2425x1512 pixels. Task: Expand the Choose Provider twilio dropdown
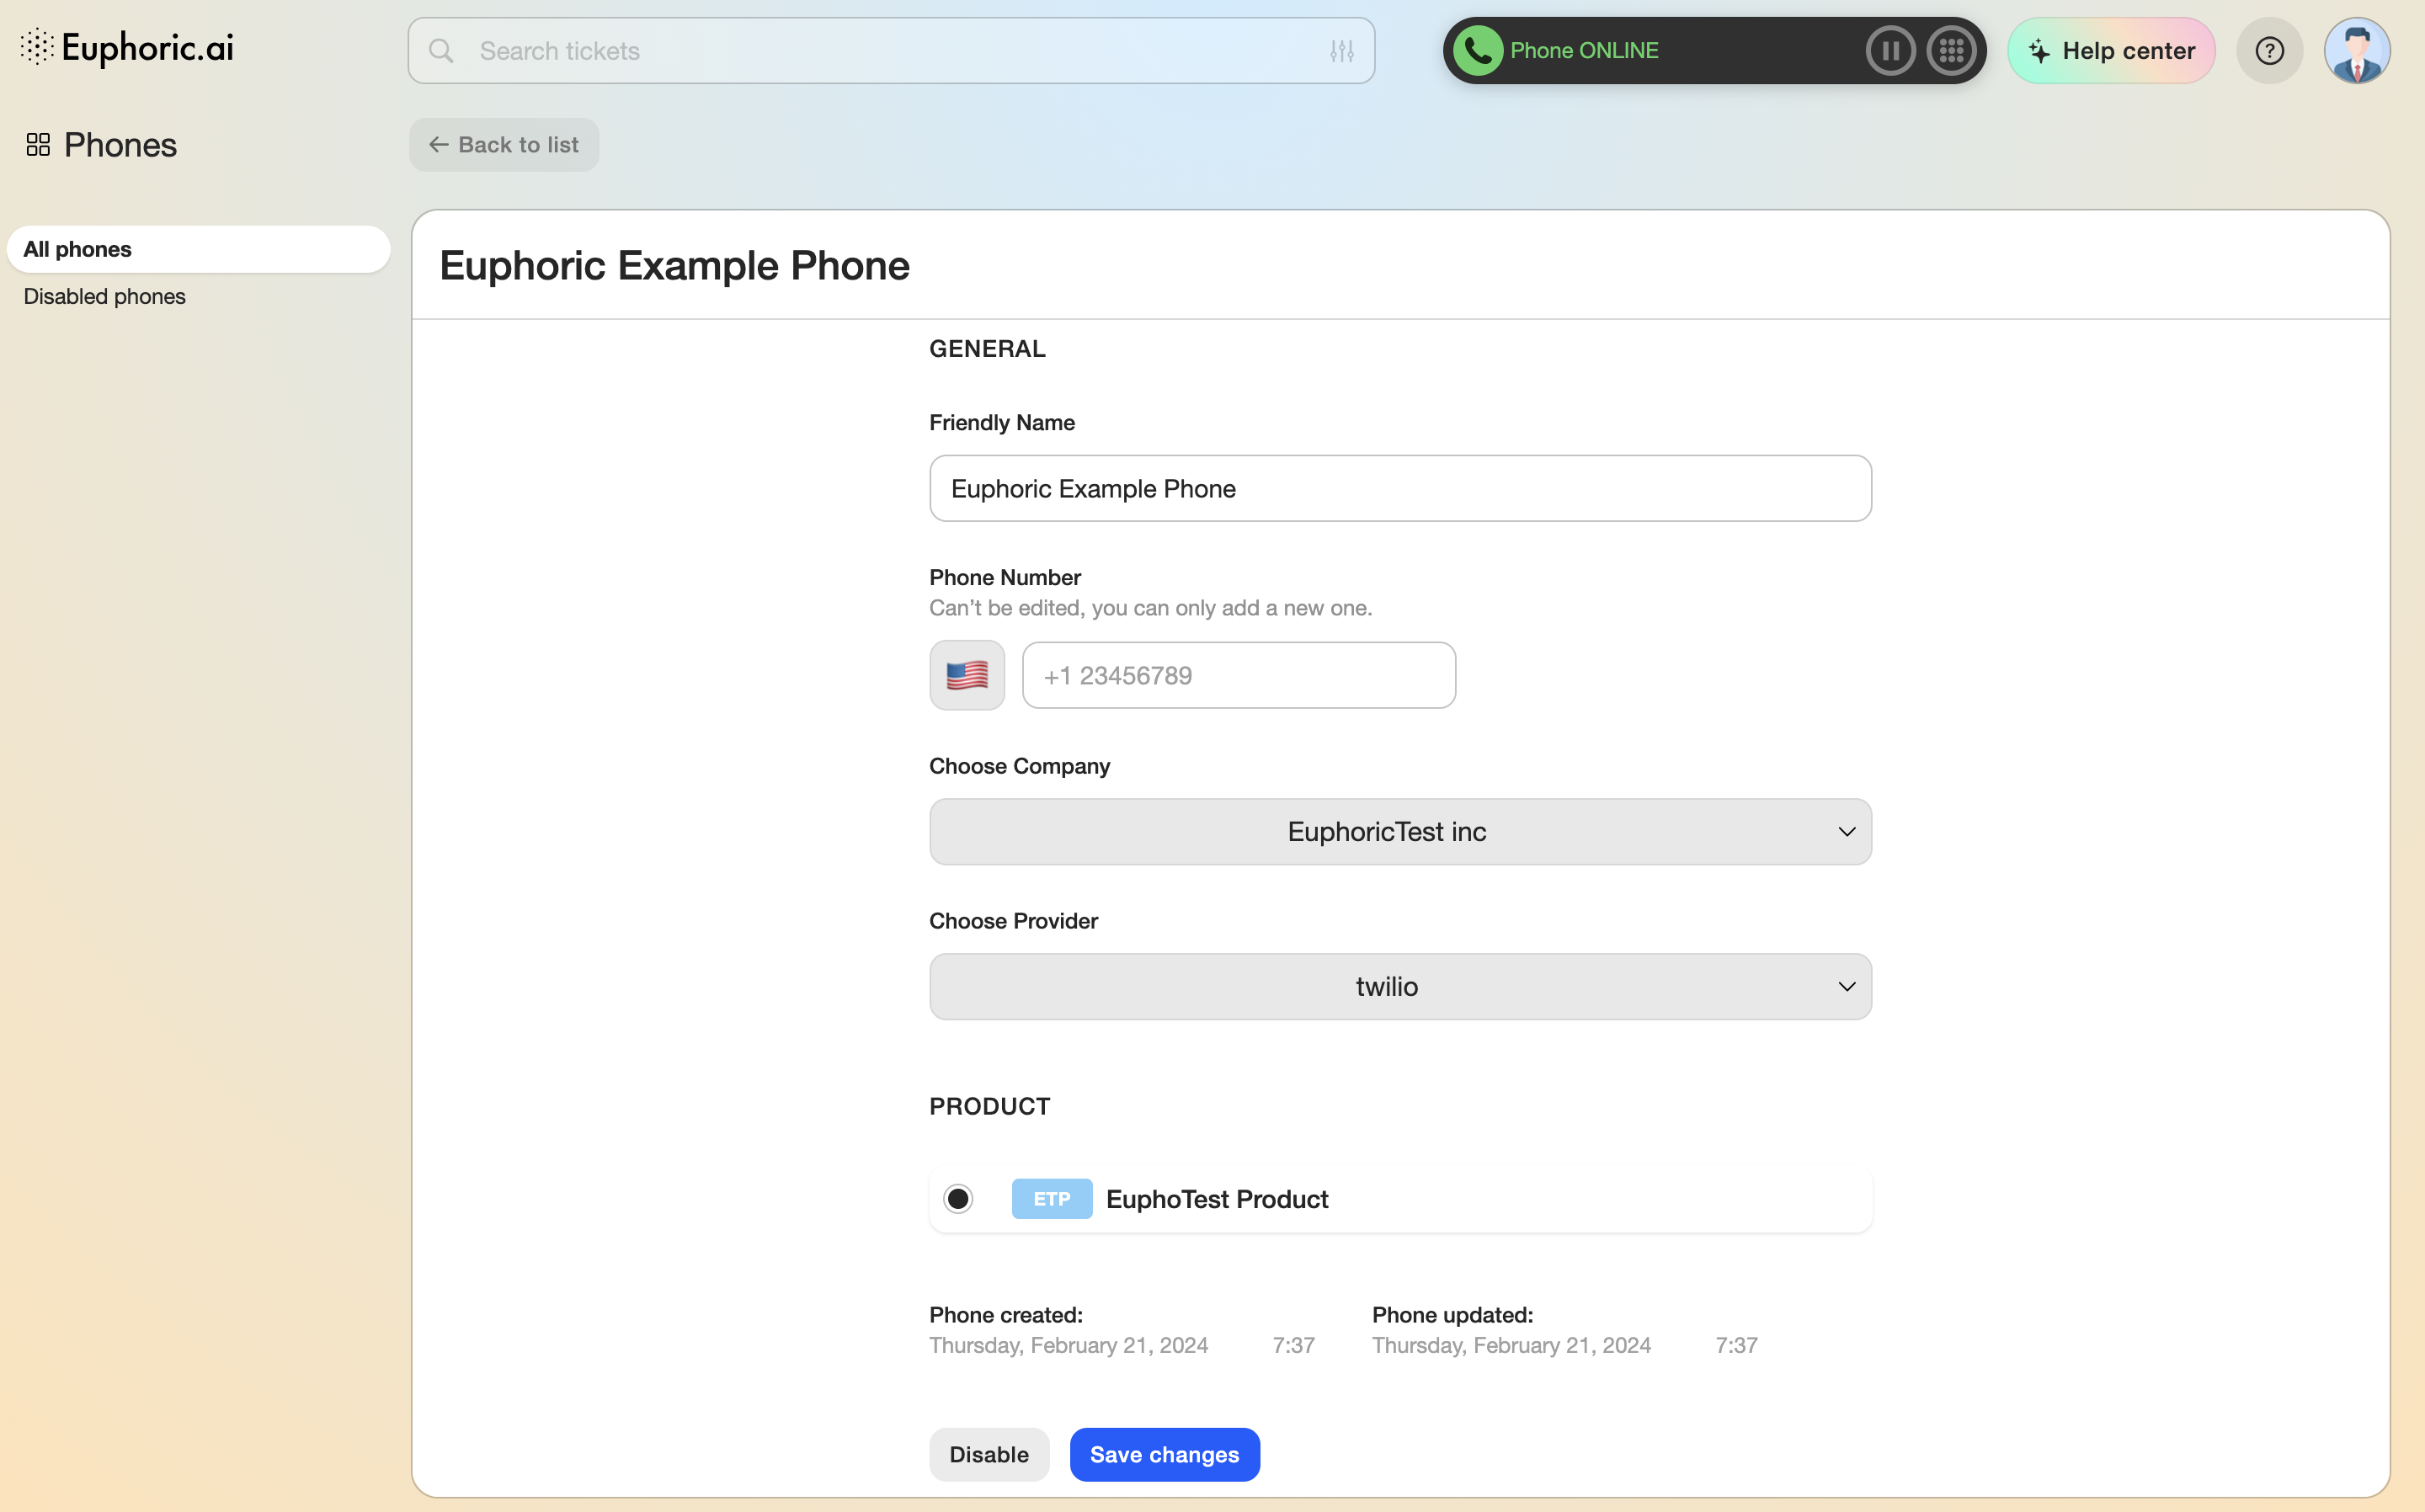1399,986
